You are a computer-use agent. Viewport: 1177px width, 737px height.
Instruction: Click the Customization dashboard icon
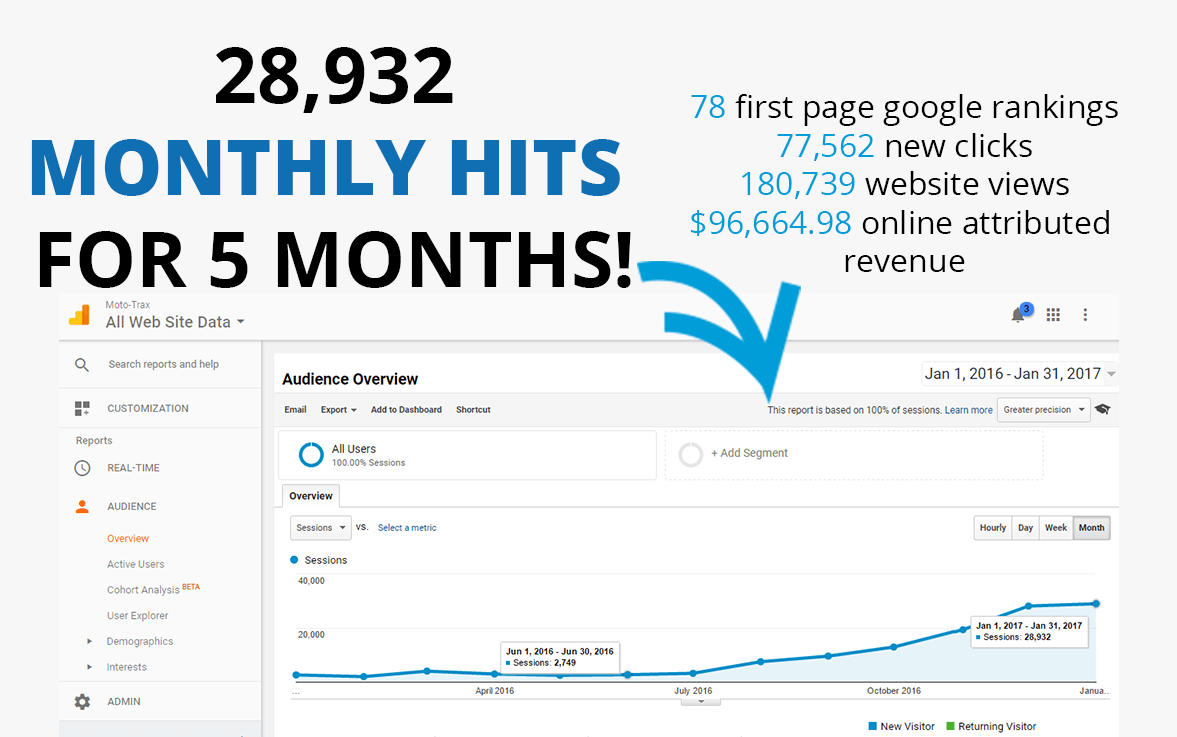tap(83, 408)
